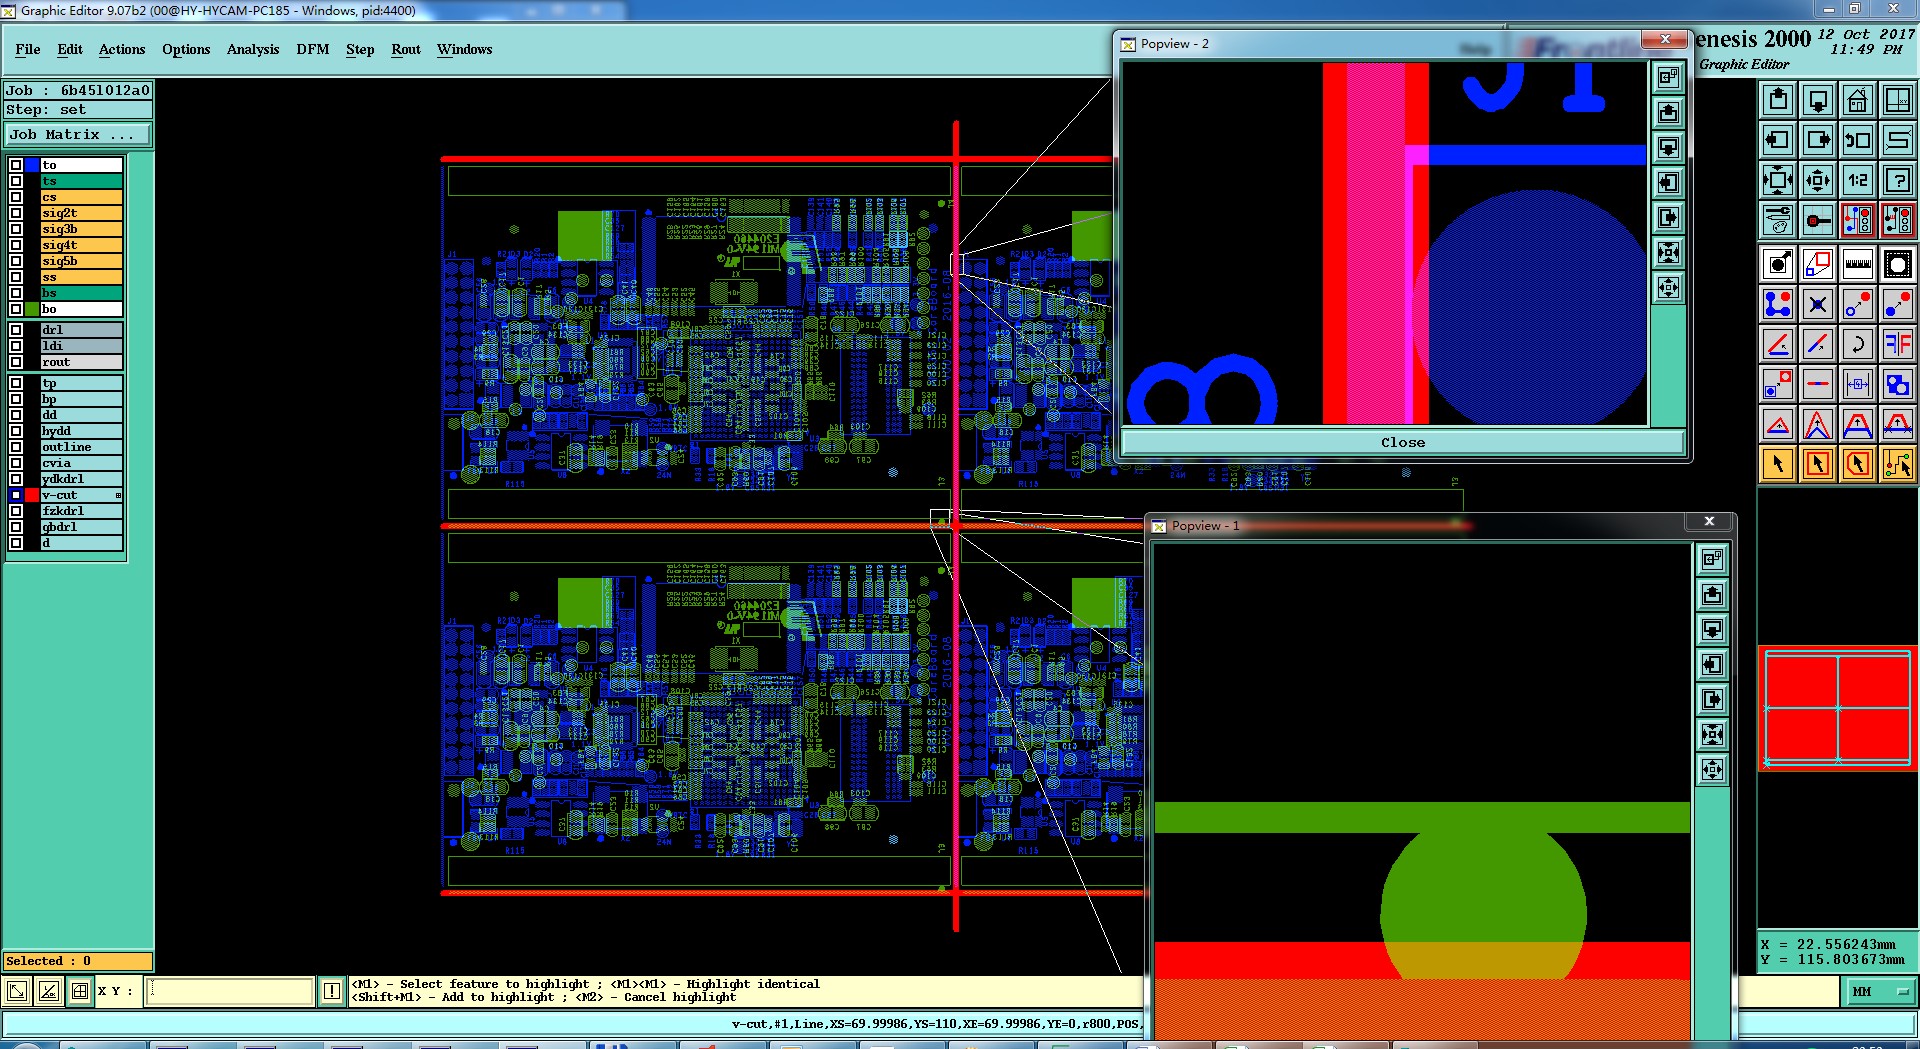
Task: Toggle the checkbox for layer sig2t
Action: pos(16,213)
